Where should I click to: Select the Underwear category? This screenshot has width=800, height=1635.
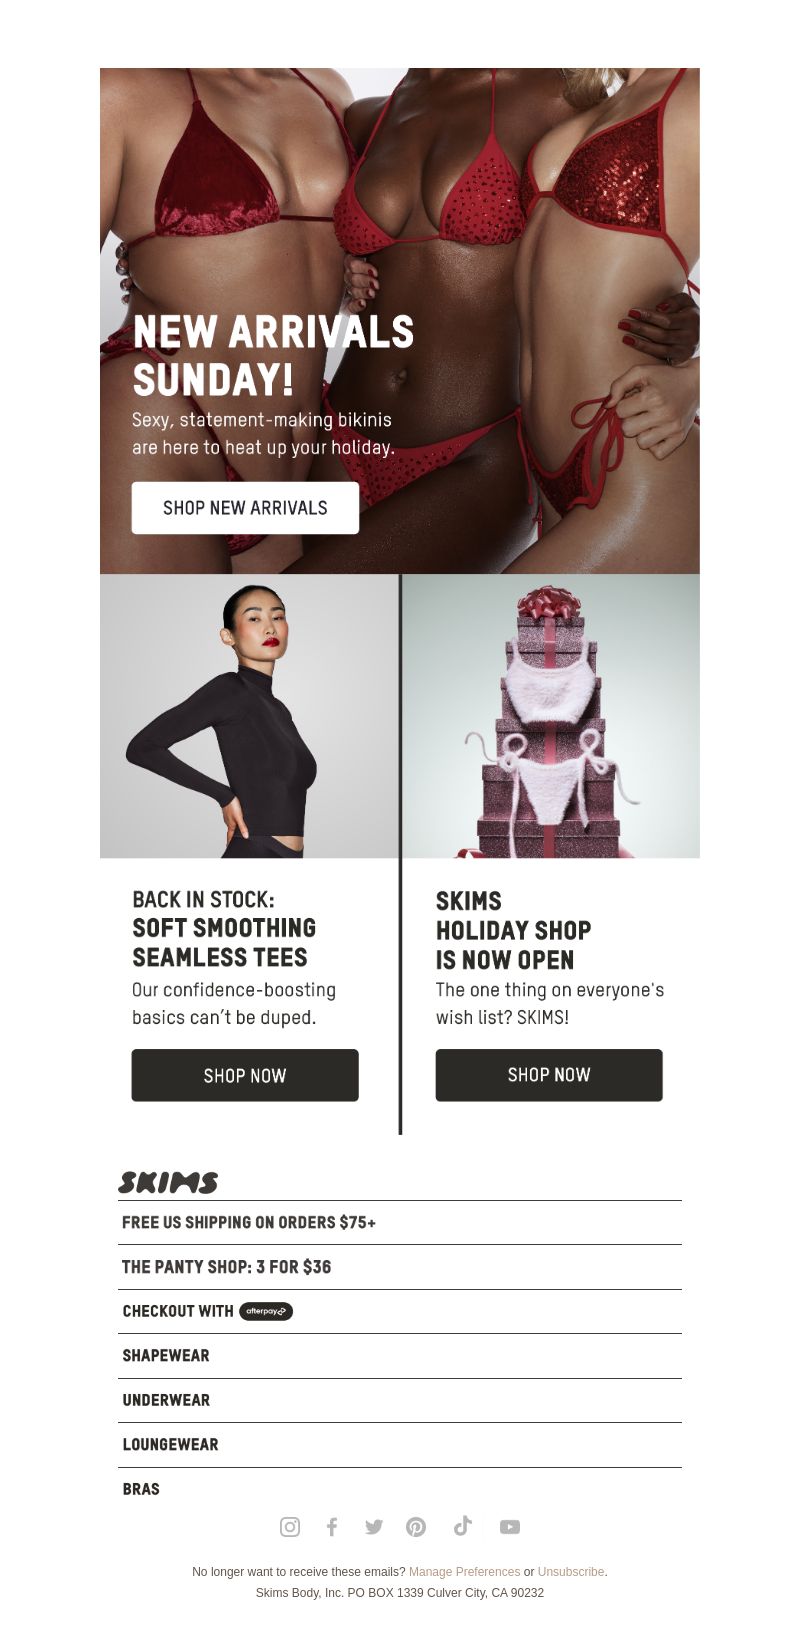pyautogui.click(x=166, y=1400)
